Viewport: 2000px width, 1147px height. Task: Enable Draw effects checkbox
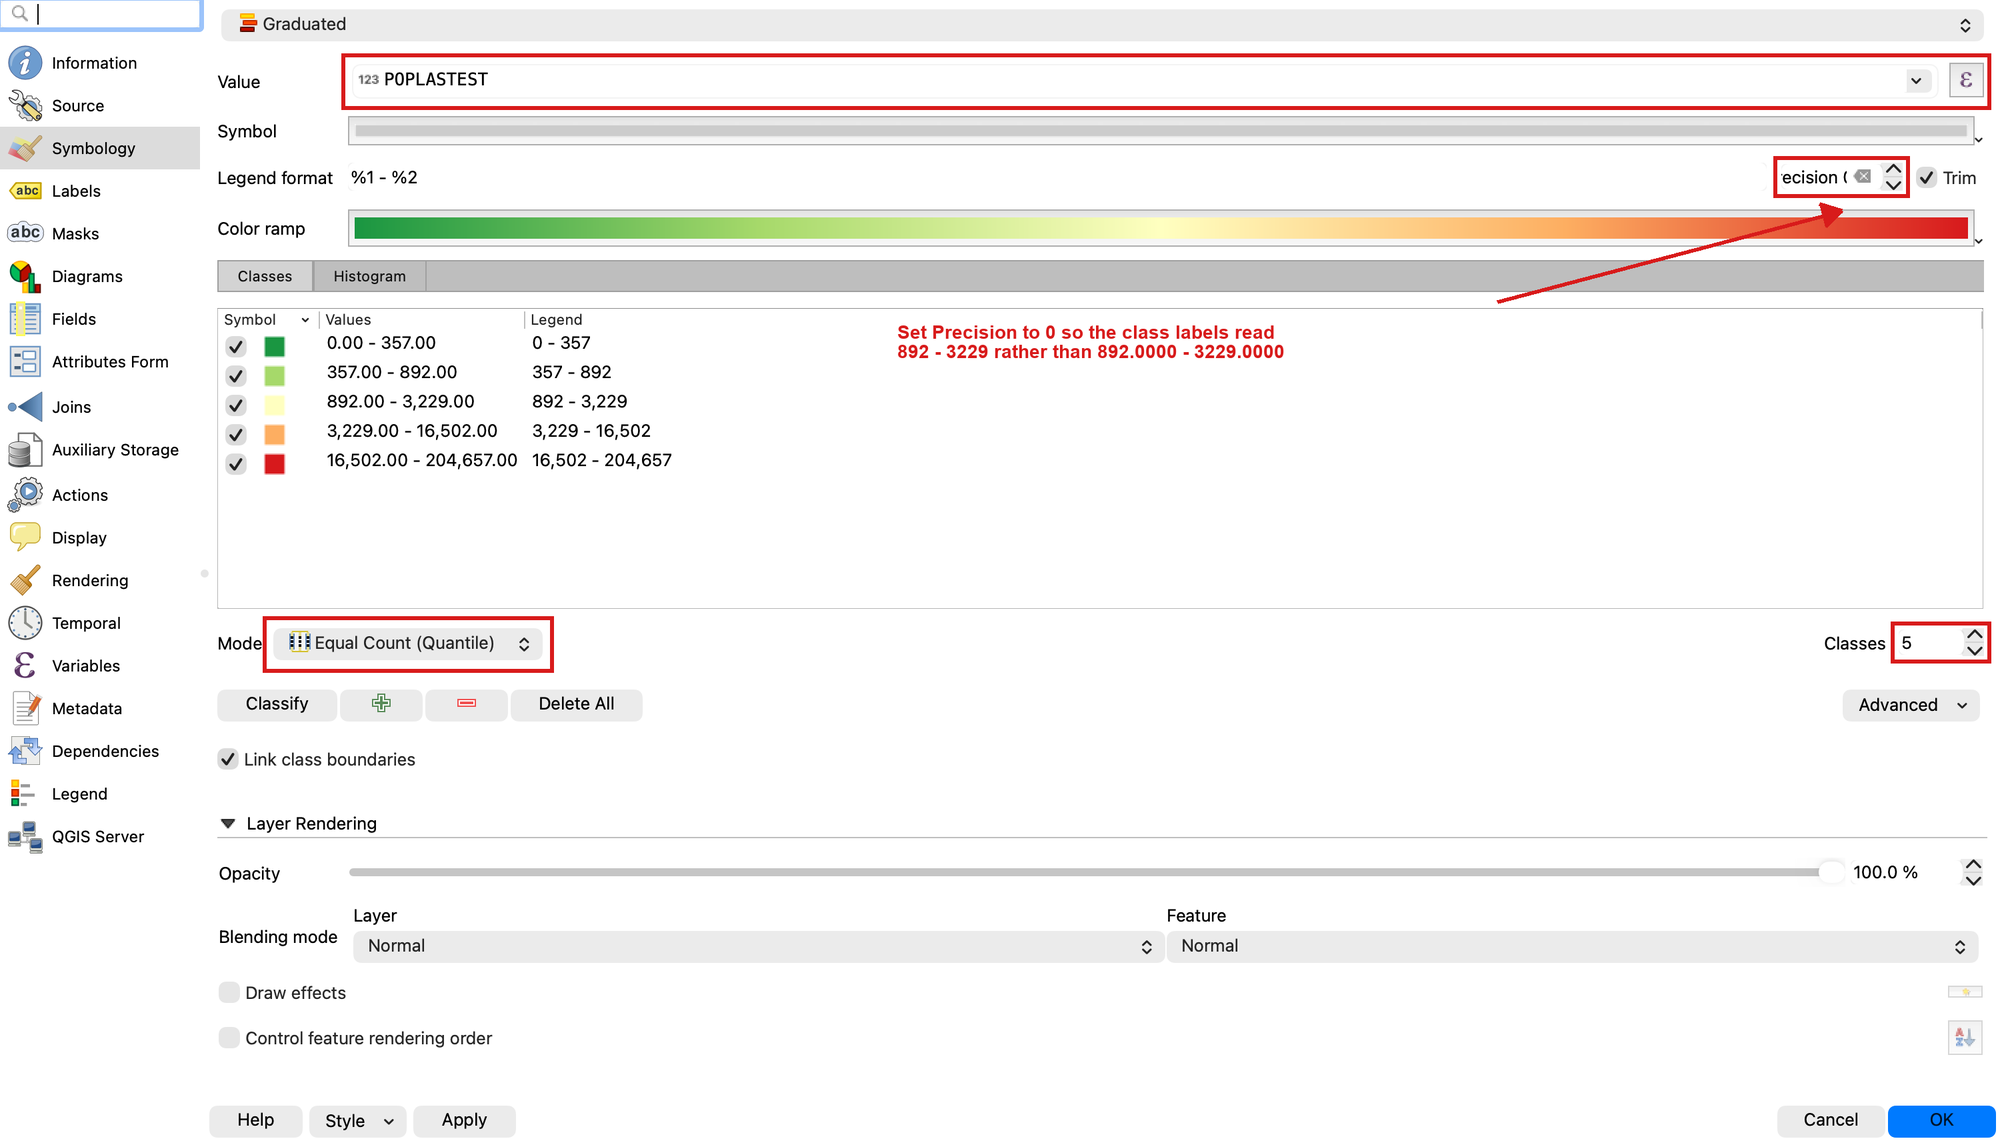click(x=229, y=992)
